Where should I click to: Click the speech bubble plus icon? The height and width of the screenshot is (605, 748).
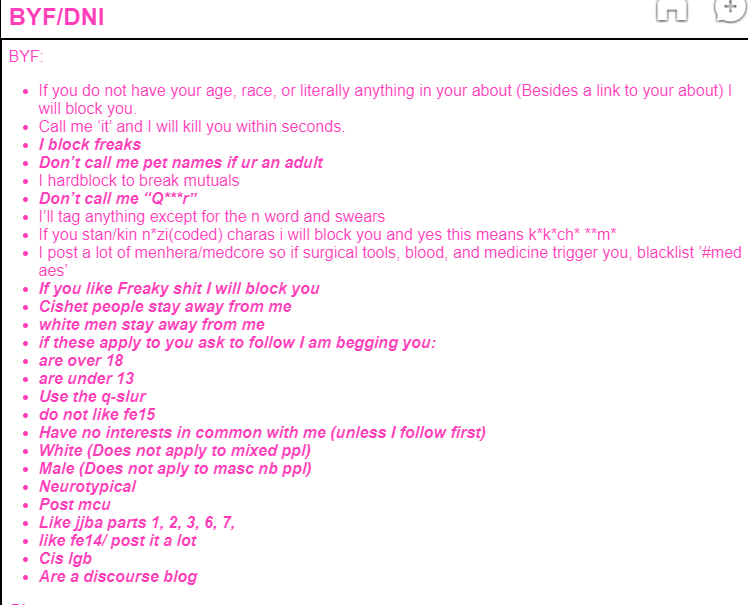[x=731, y=10]
